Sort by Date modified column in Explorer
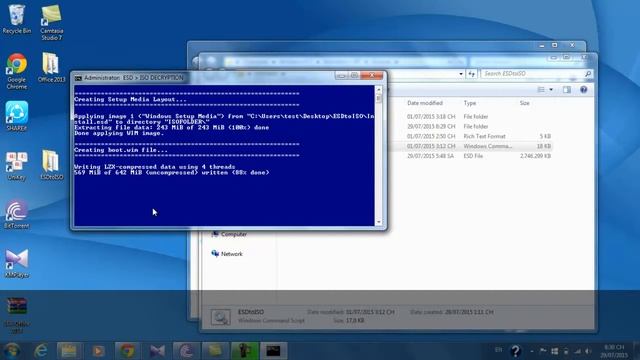The height and width of the screenshot is (360, 640). [424, 103]
